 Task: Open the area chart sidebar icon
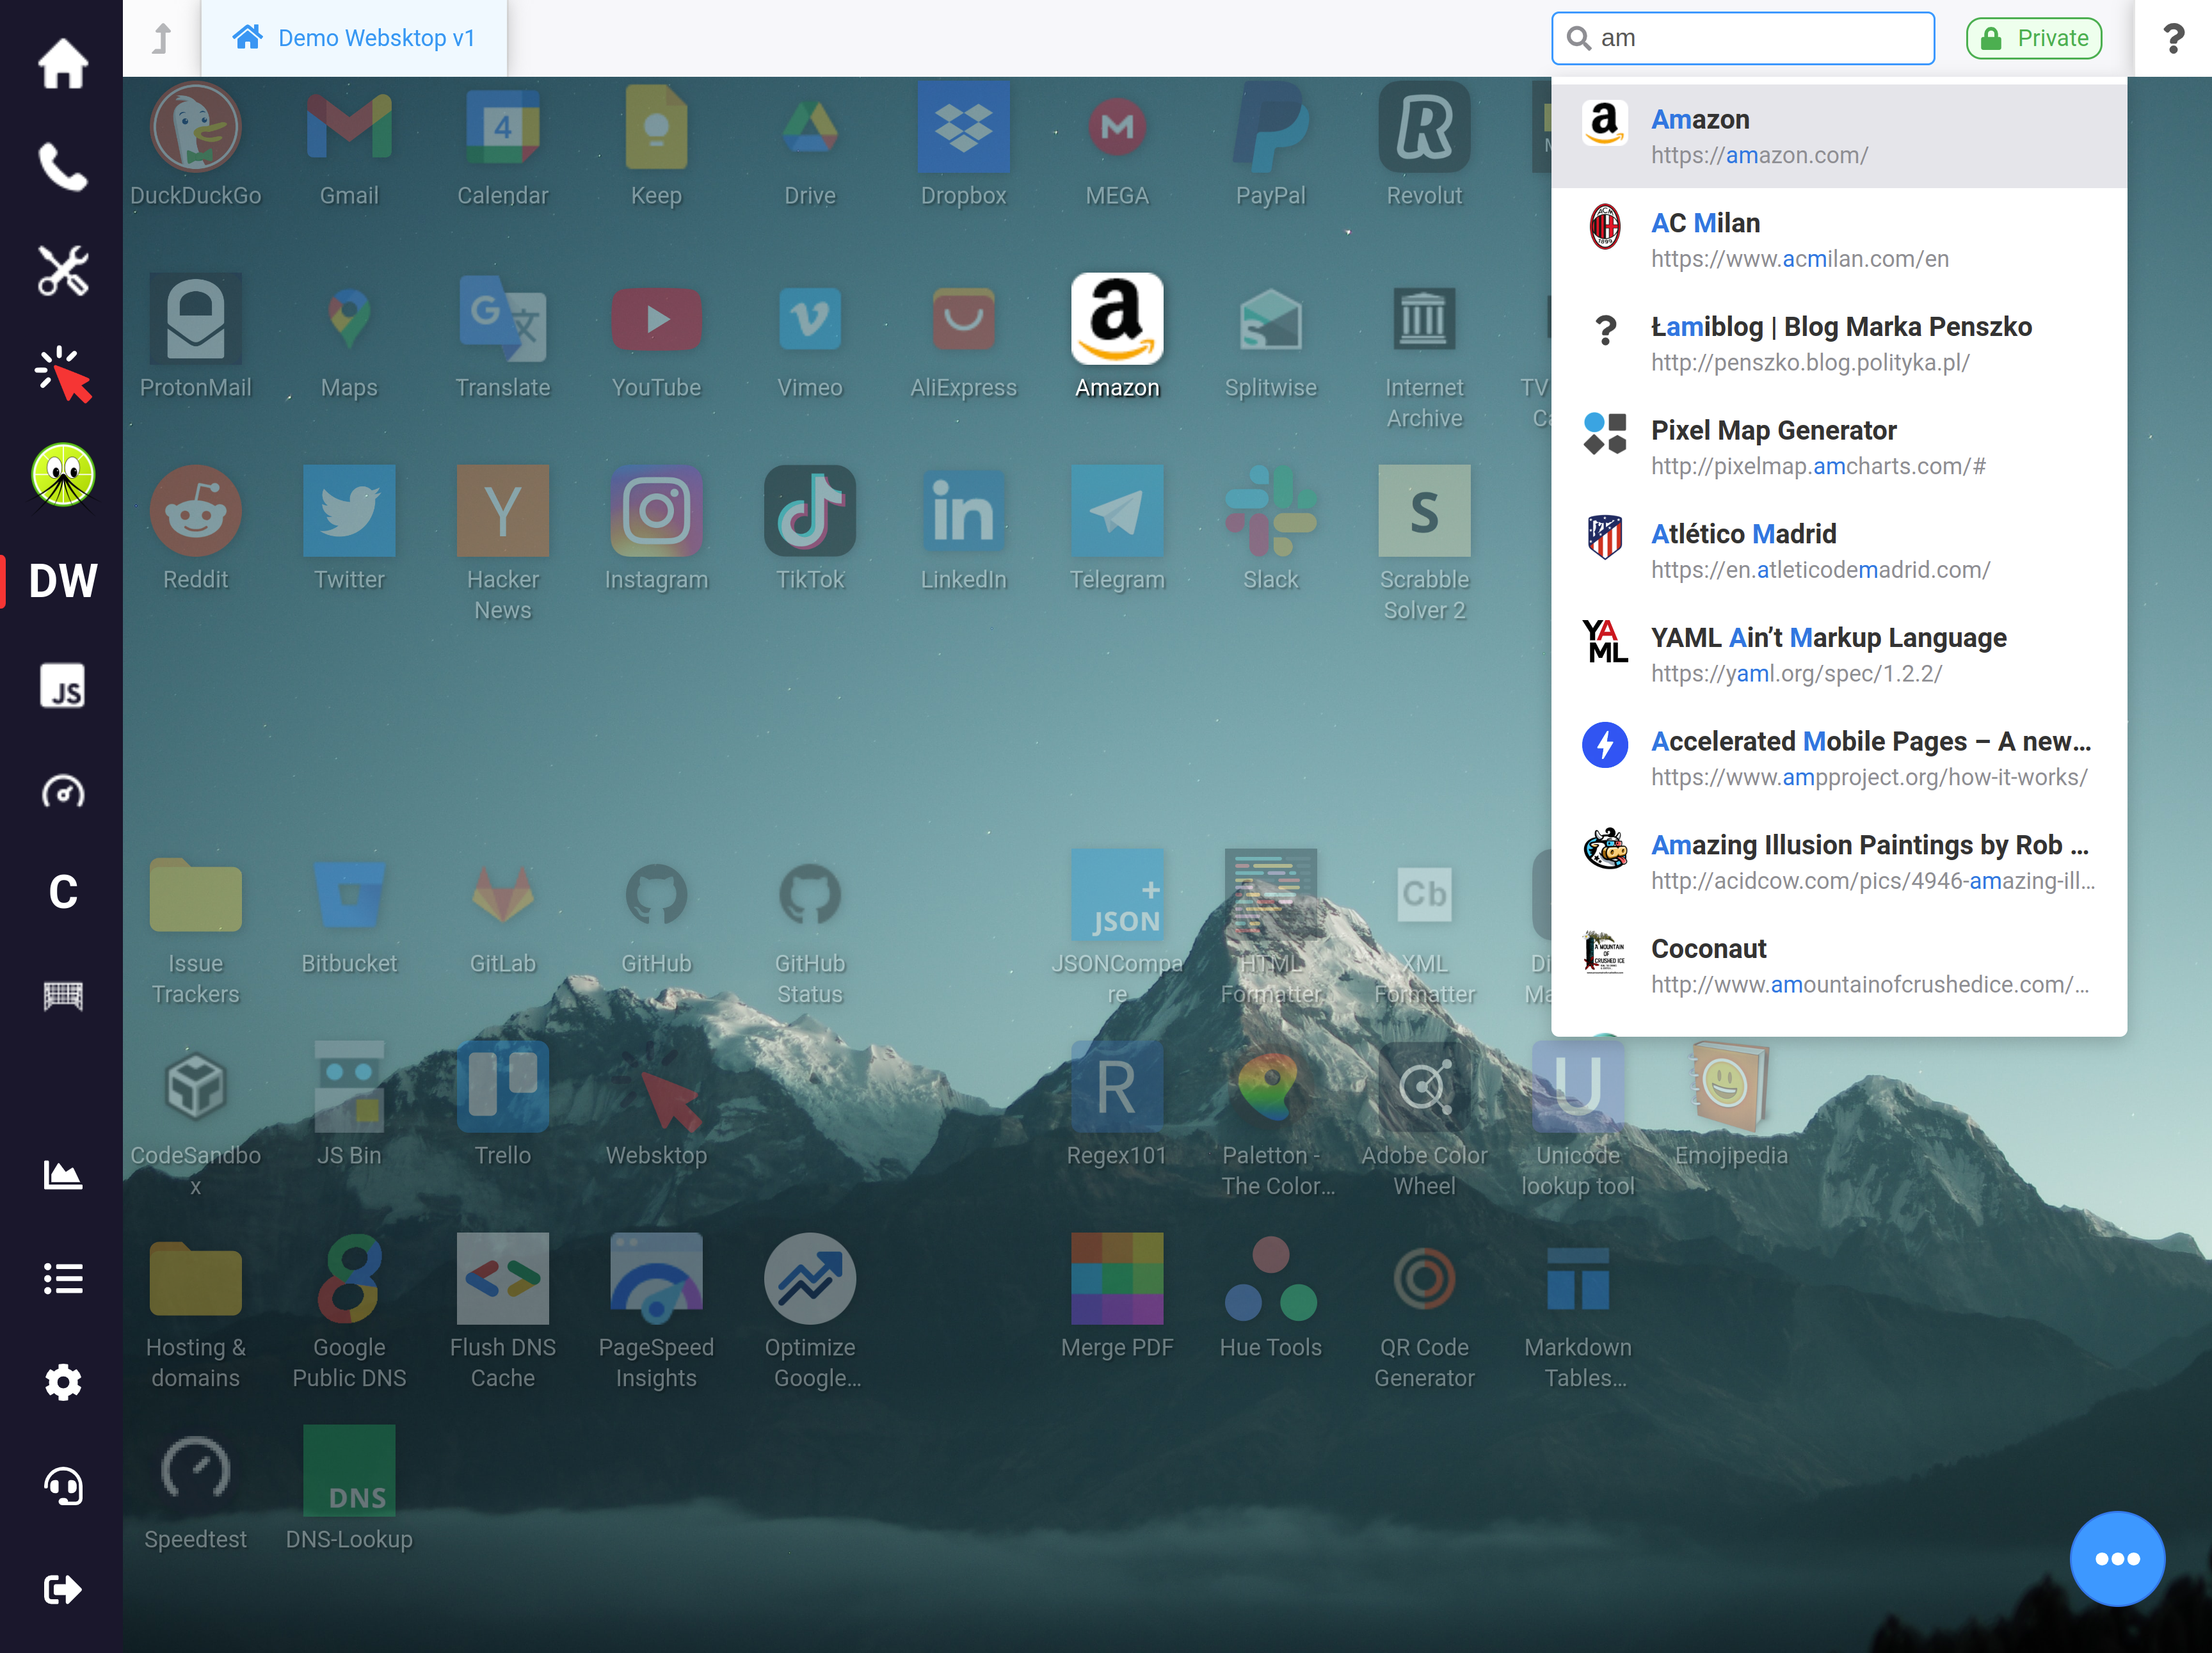coord(62,1174)
